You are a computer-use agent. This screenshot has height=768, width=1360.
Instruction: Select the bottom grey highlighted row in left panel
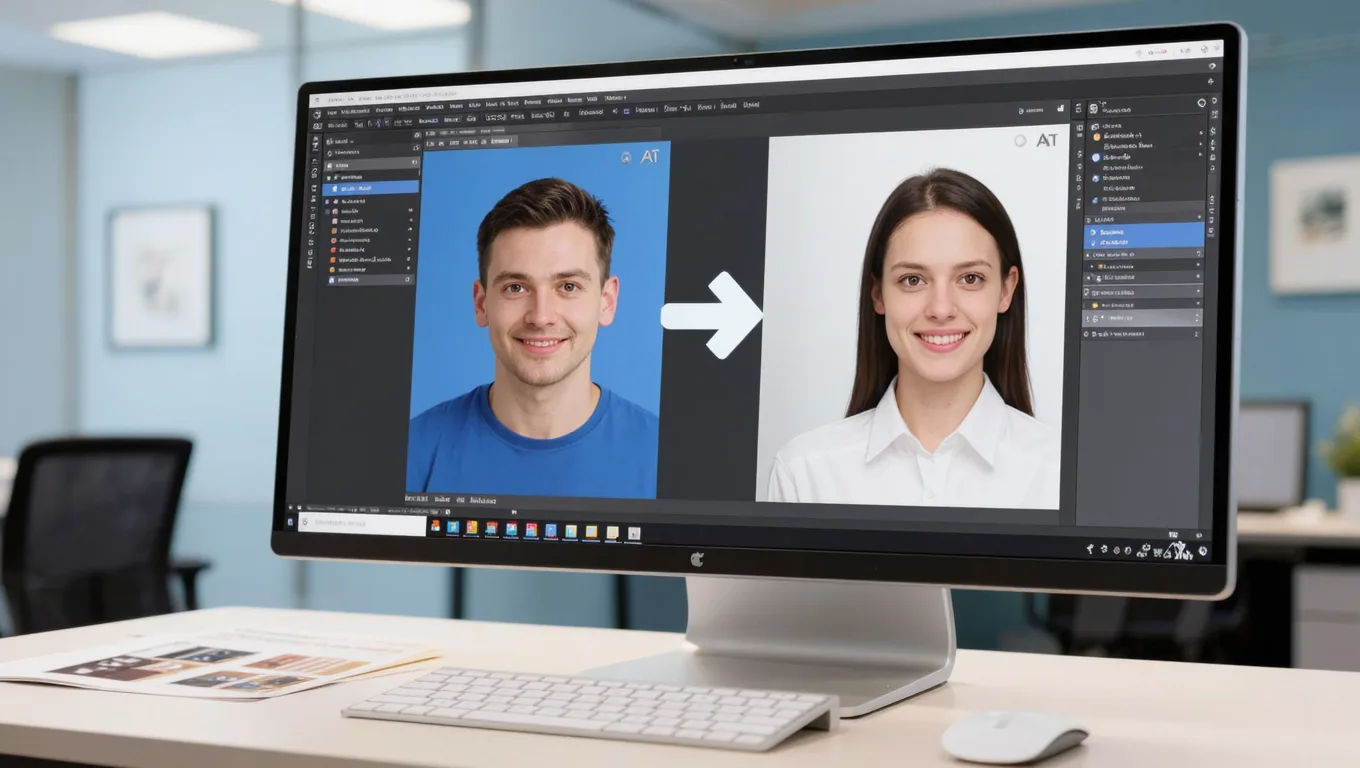[369, 281]
